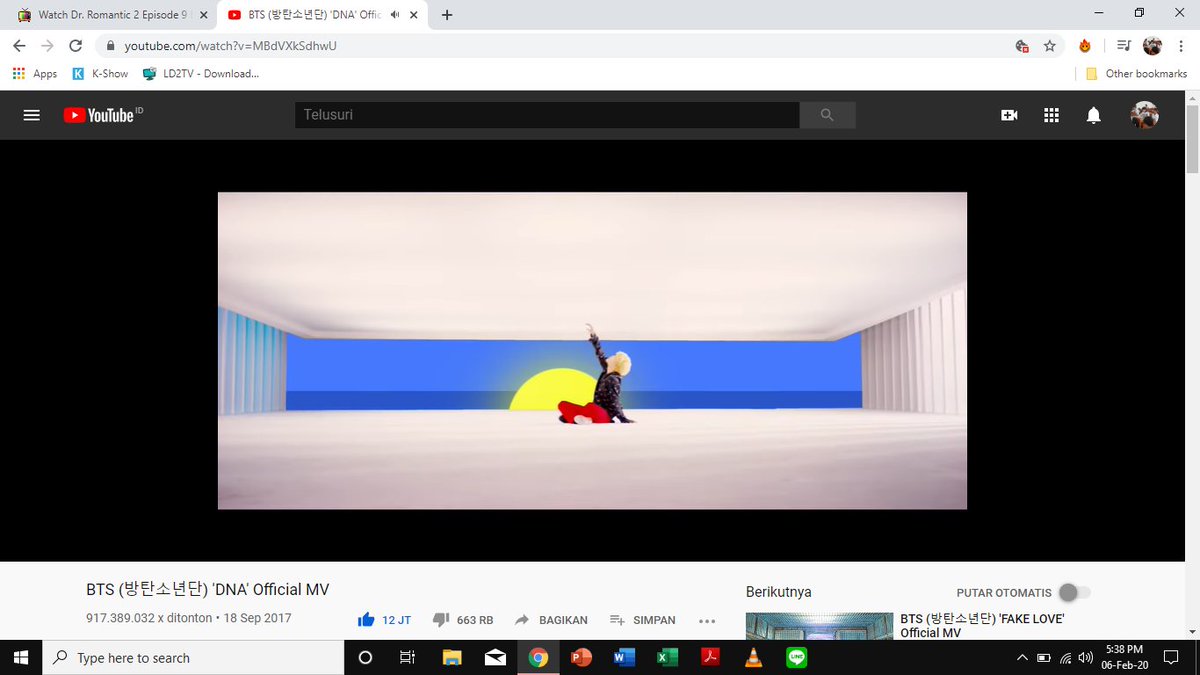Open File Explorer from the taskbar
This screenshot has height=675, width=1200.
[x=452, y=657]
